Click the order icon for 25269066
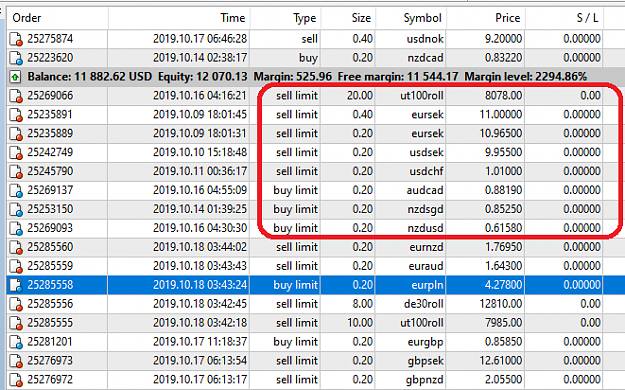 [x=16, y=96]
